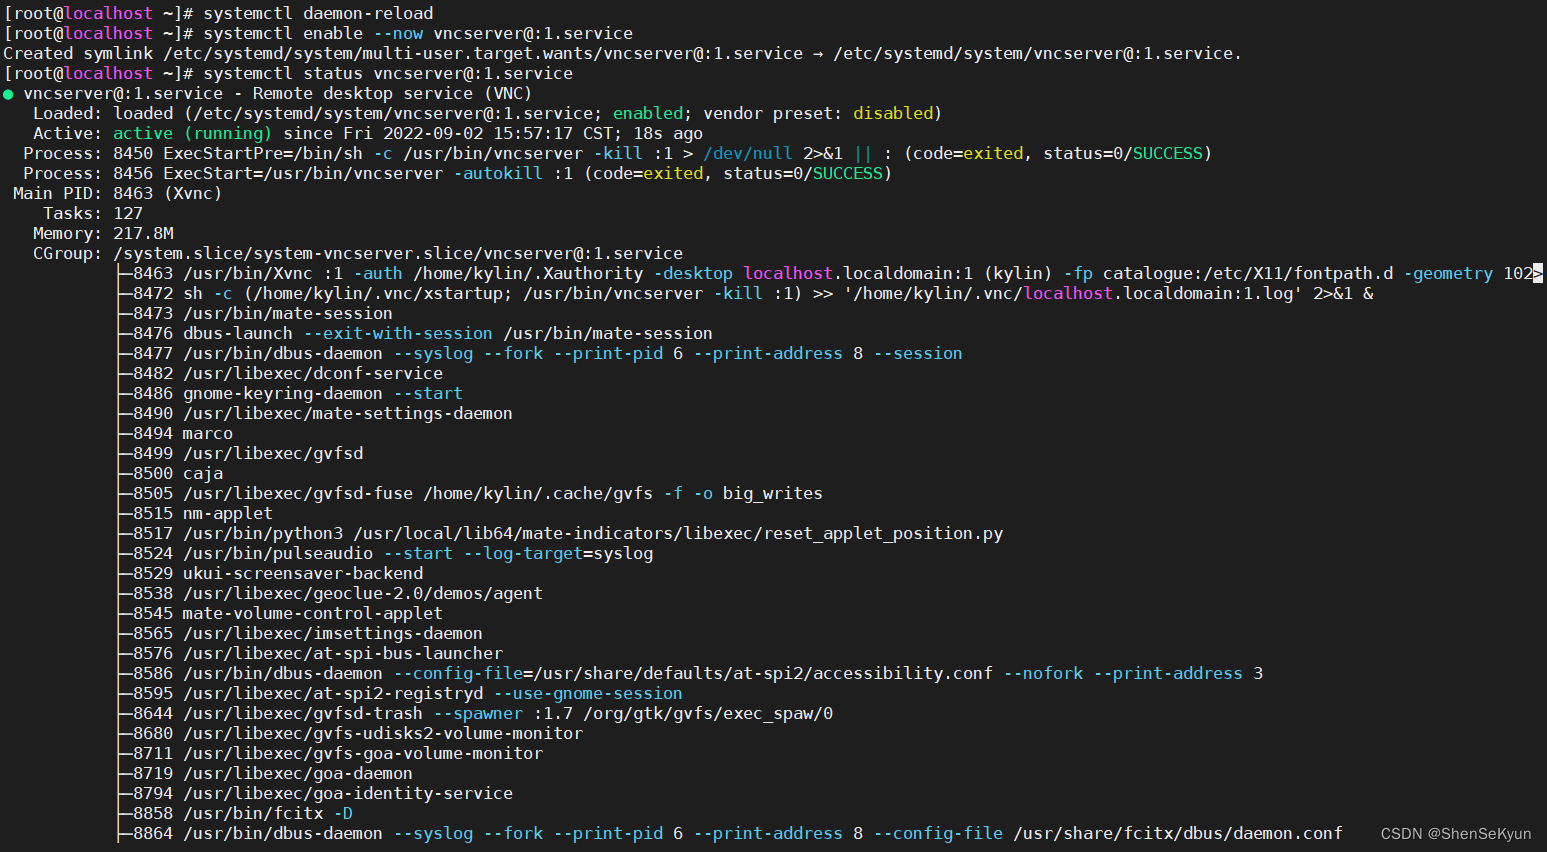Click the 'accessibility.conf' config path
Viewport: 1547px width, 852px height.
click(903, 673)
